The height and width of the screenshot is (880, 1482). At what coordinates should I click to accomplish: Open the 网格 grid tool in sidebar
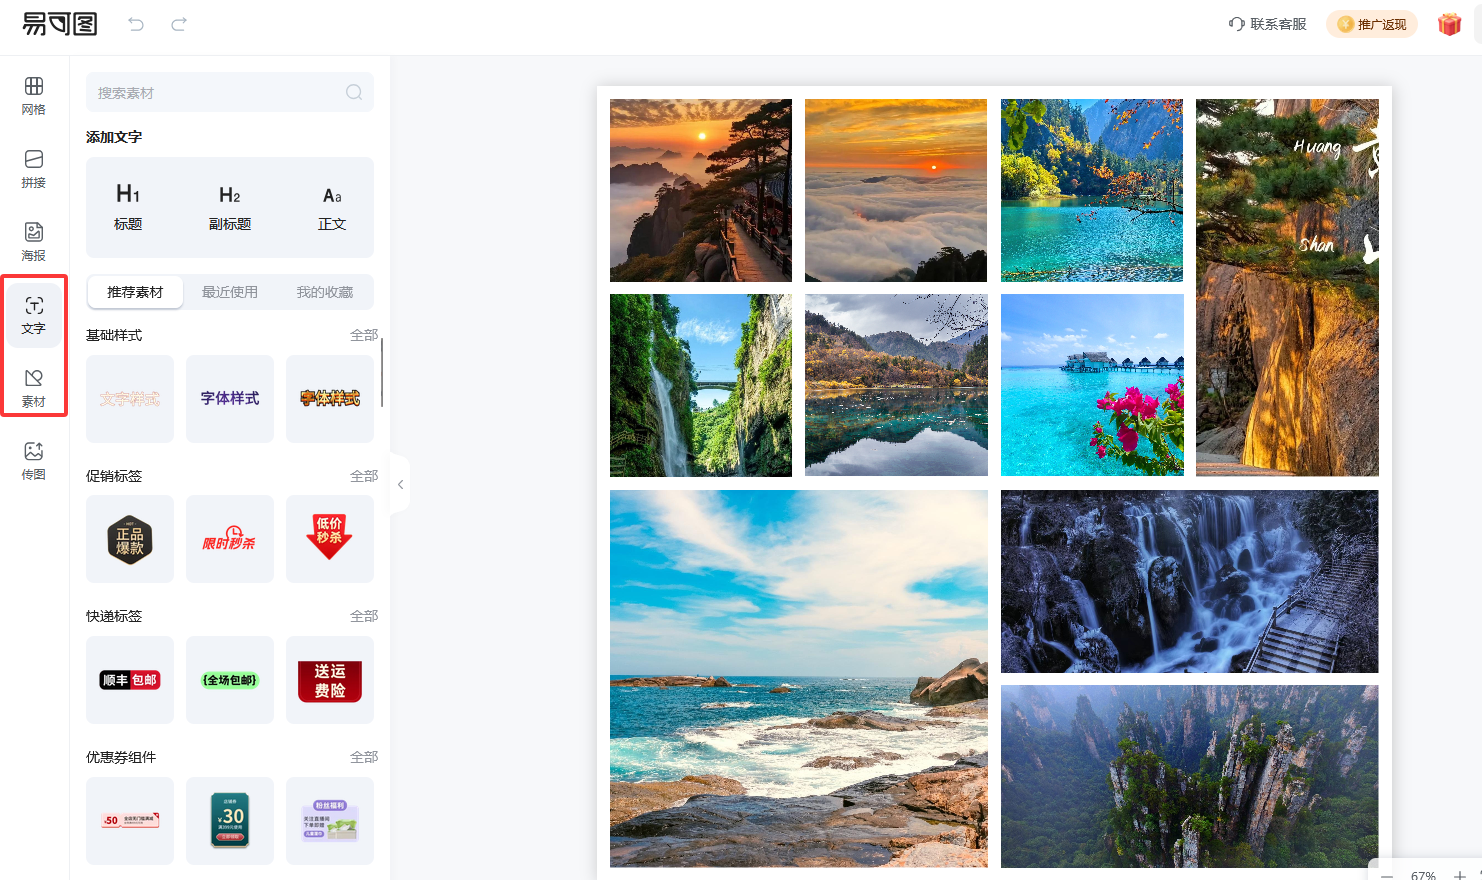tap(34, 96)
